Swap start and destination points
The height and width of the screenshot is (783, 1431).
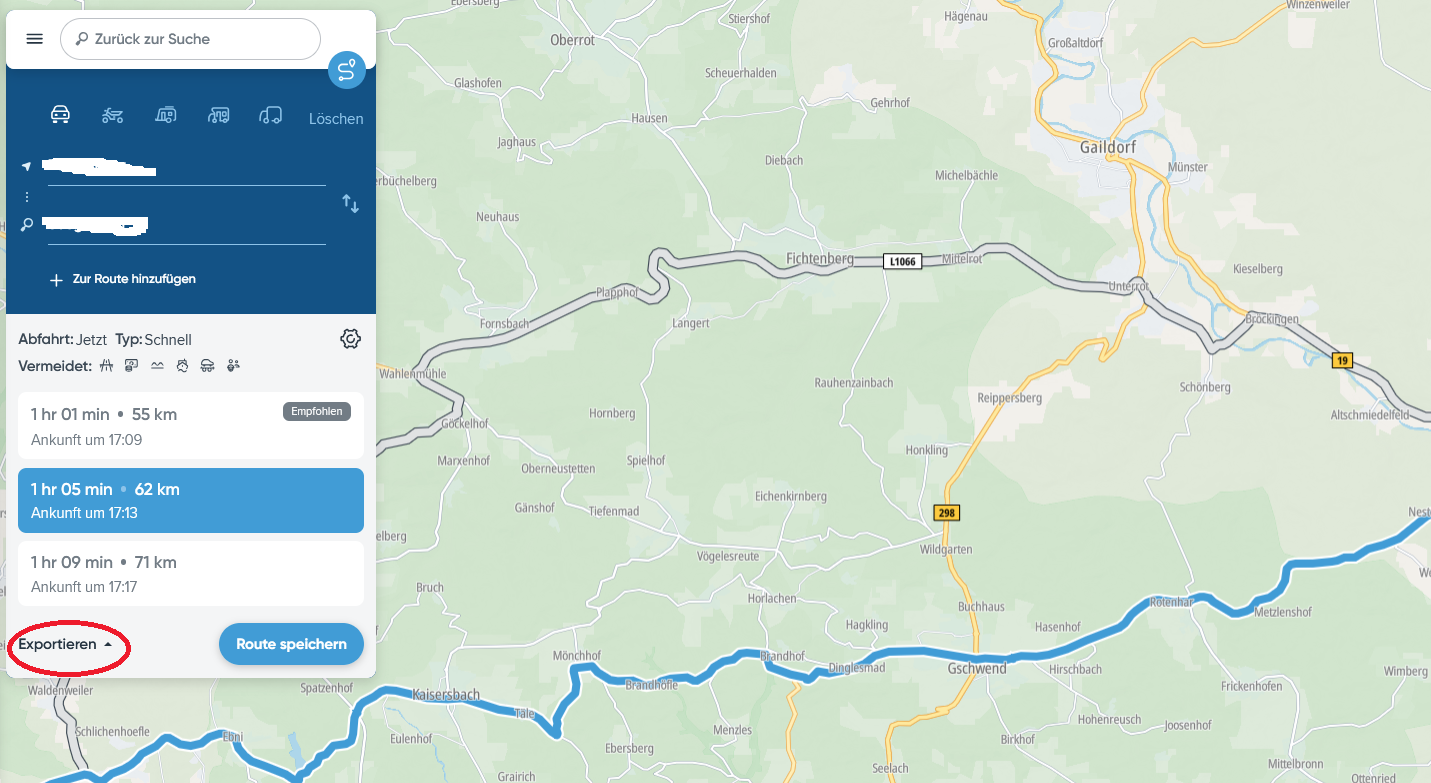(351, 204)
